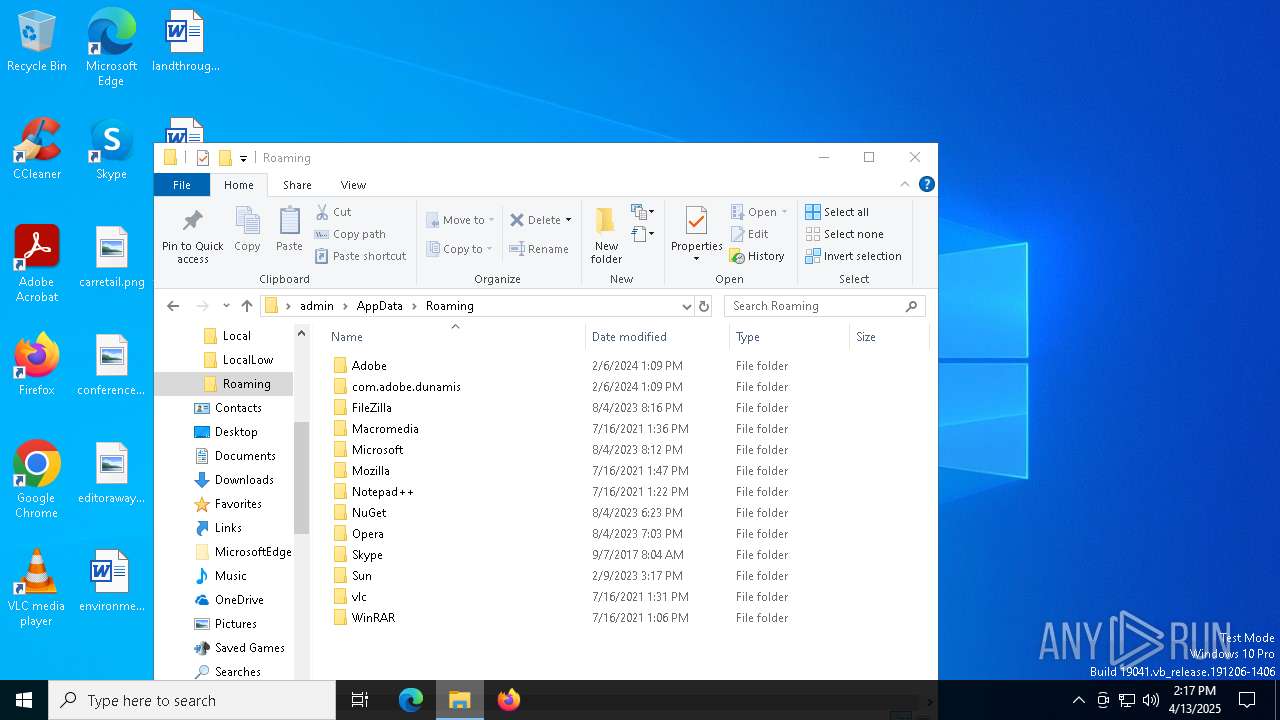The height and width of the screenshot is (720, 1280).
Task: Click Select all in ribbon
Action: (837, 212)
